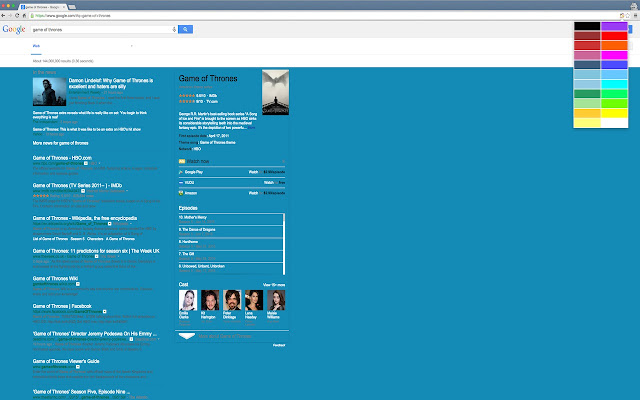Bookmark this page with the star icon
Screen dimensions: 640x400
pyautogui.click(x=628, y=16)
